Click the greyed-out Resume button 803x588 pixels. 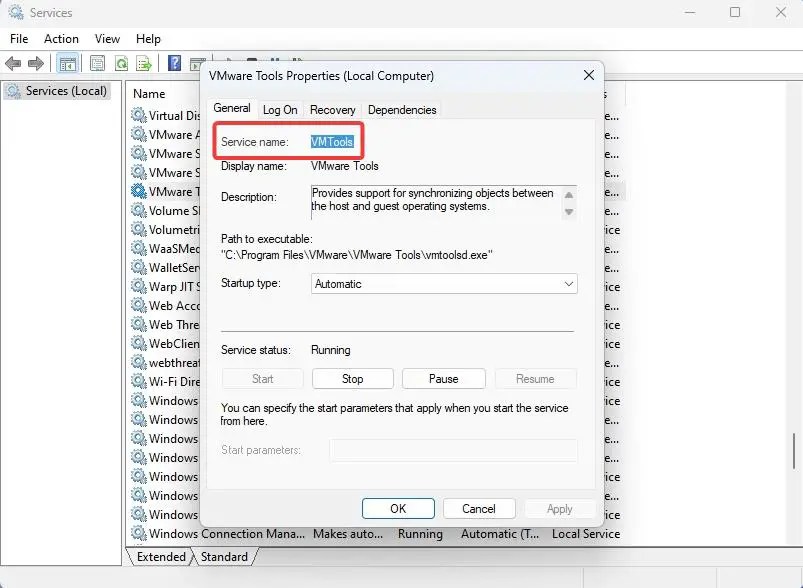[x=535, y=379]
